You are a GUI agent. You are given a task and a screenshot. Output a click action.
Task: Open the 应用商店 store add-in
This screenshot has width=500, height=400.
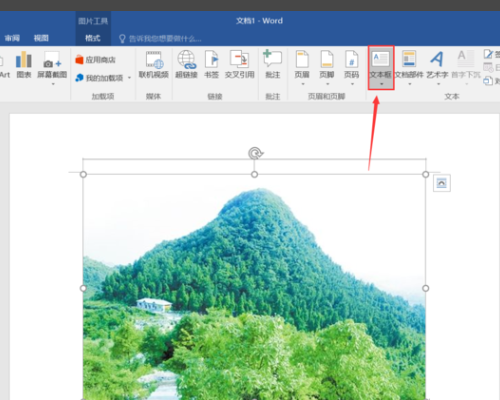click(95, 60)
